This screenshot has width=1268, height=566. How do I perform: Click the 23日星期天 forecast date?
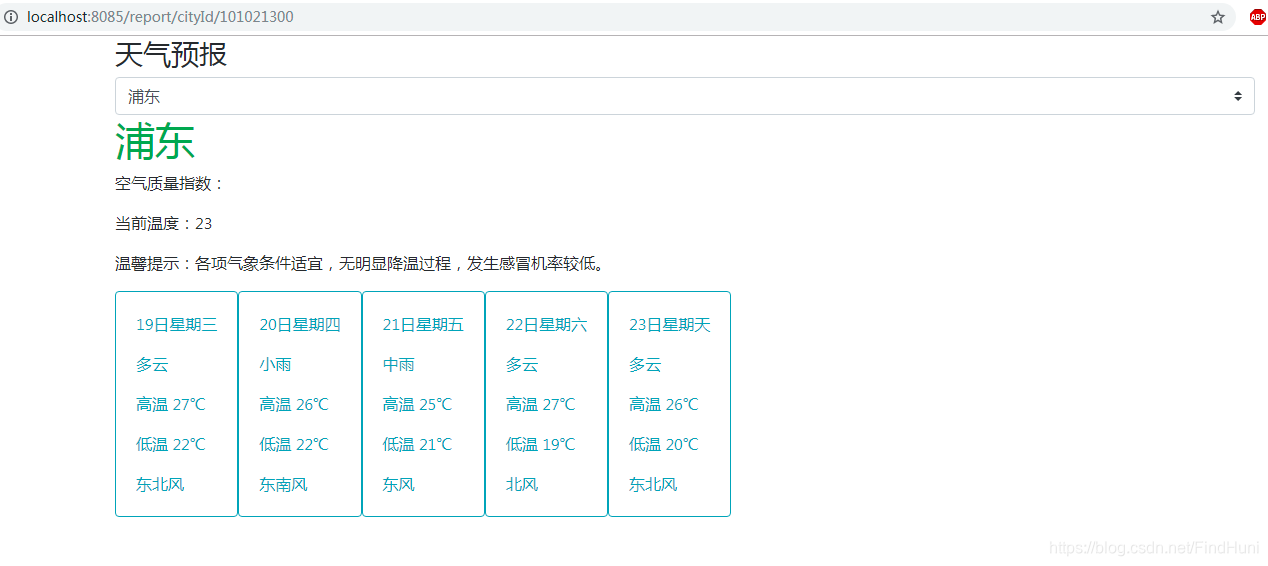click(670, 325)
